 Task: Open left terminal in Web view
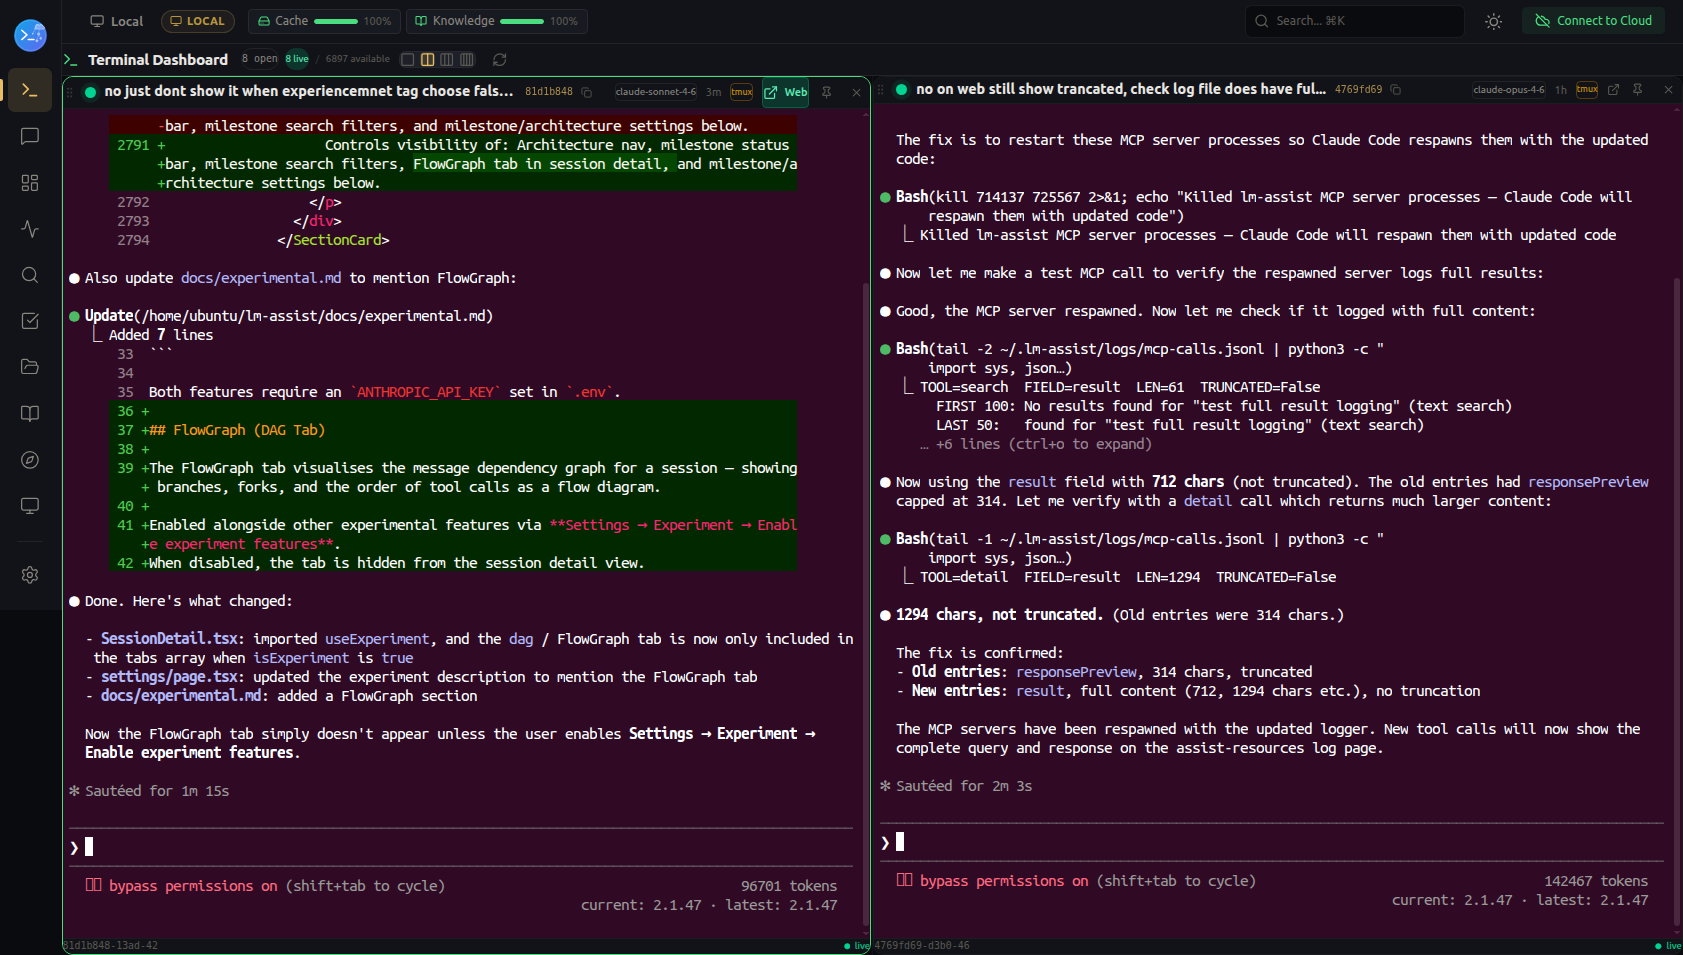786,92
